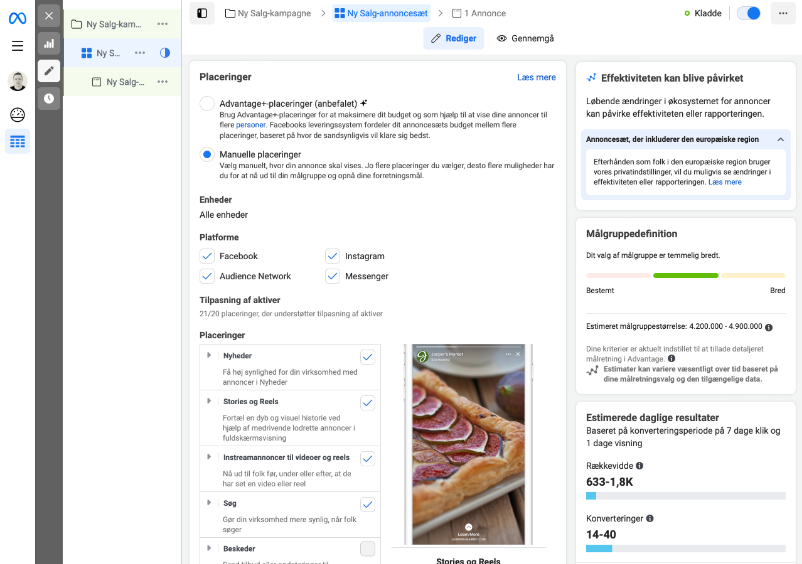Select the pencil edit icon in sidebar
This screenshot has height=564, width=802.
pos(49,71)
